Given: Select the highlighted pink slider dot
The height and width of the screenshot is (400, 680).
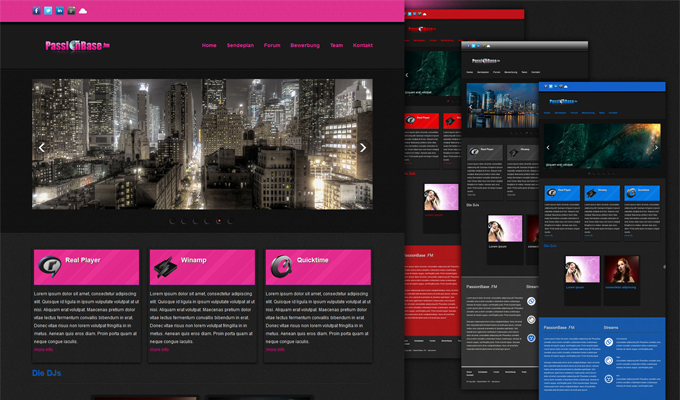Looking at the screenshot, I should [x=219, y=220].
